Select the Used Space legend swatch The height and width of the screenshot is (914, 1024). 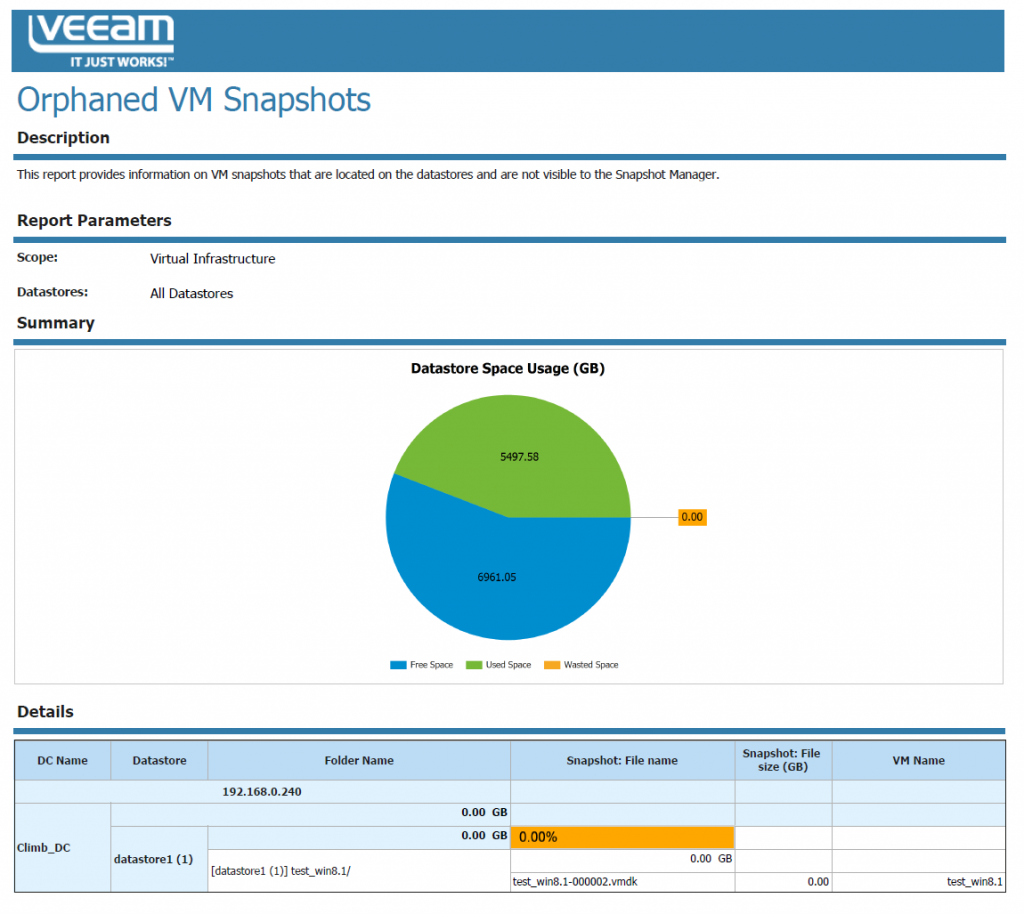475,665
